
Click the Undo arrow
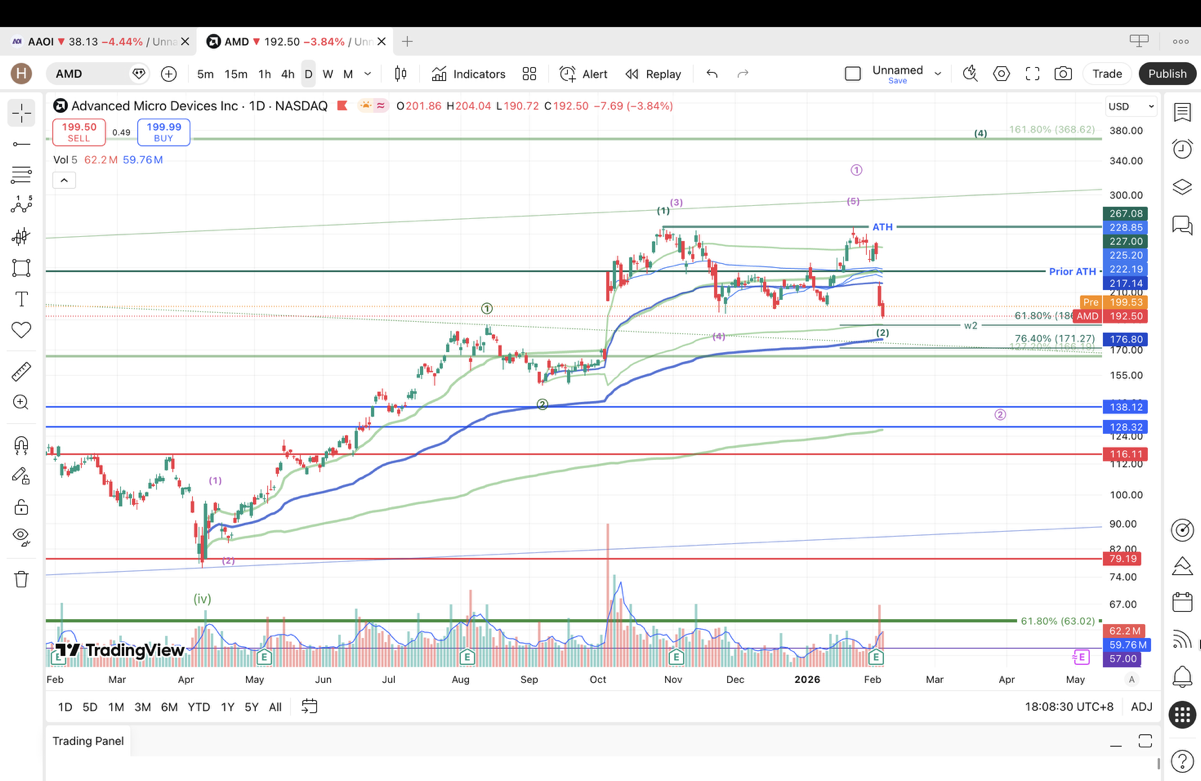[712, 74]
